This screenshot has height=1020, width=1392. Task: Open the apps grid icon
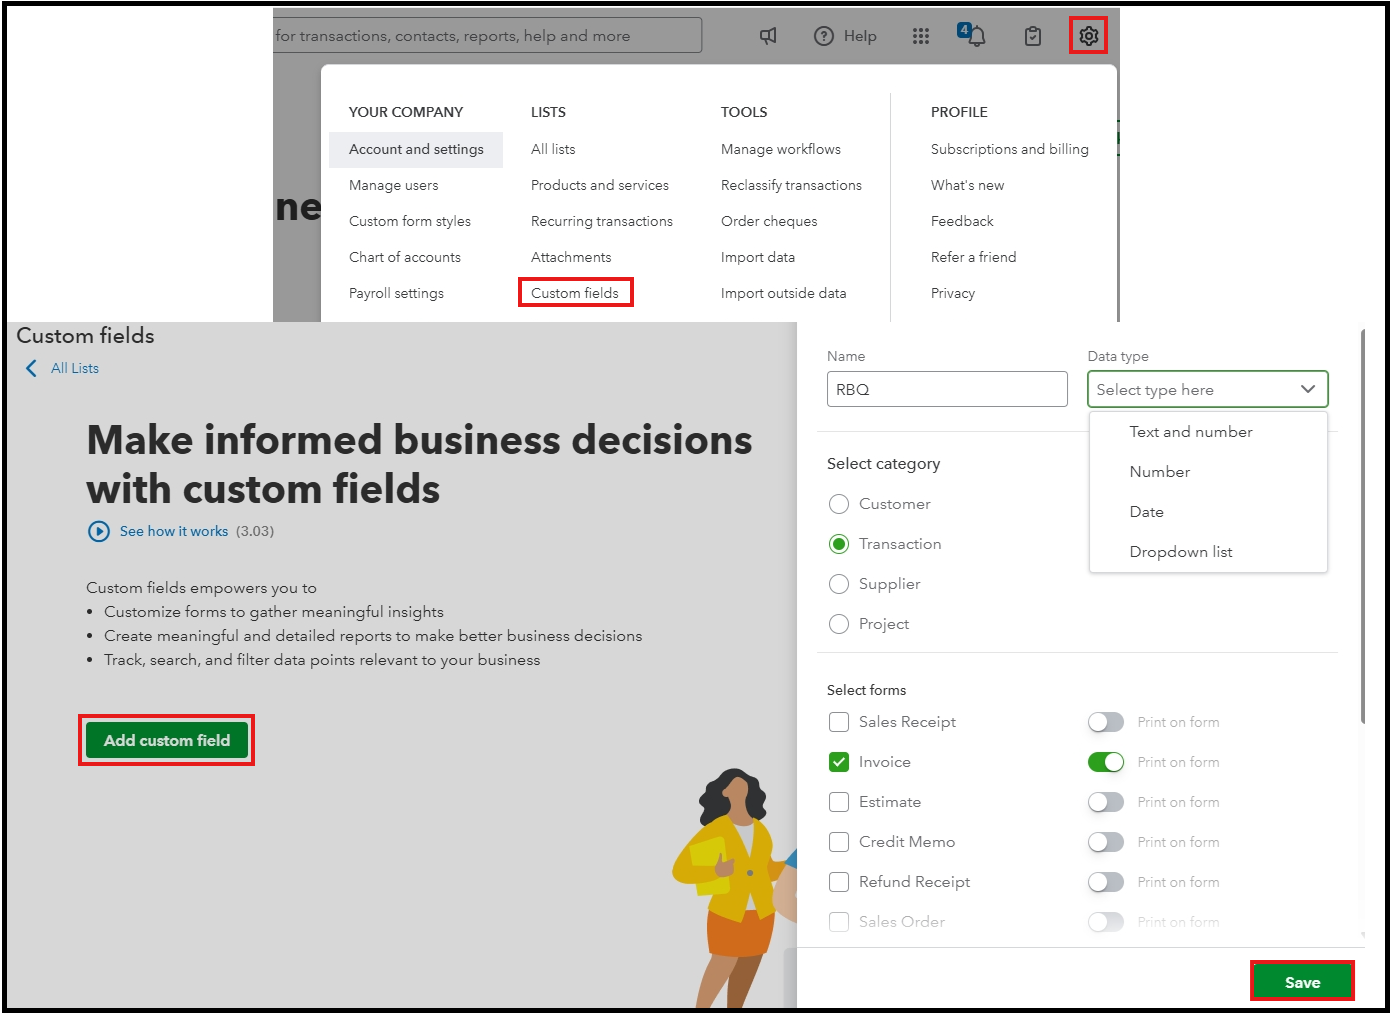(921, 36)
